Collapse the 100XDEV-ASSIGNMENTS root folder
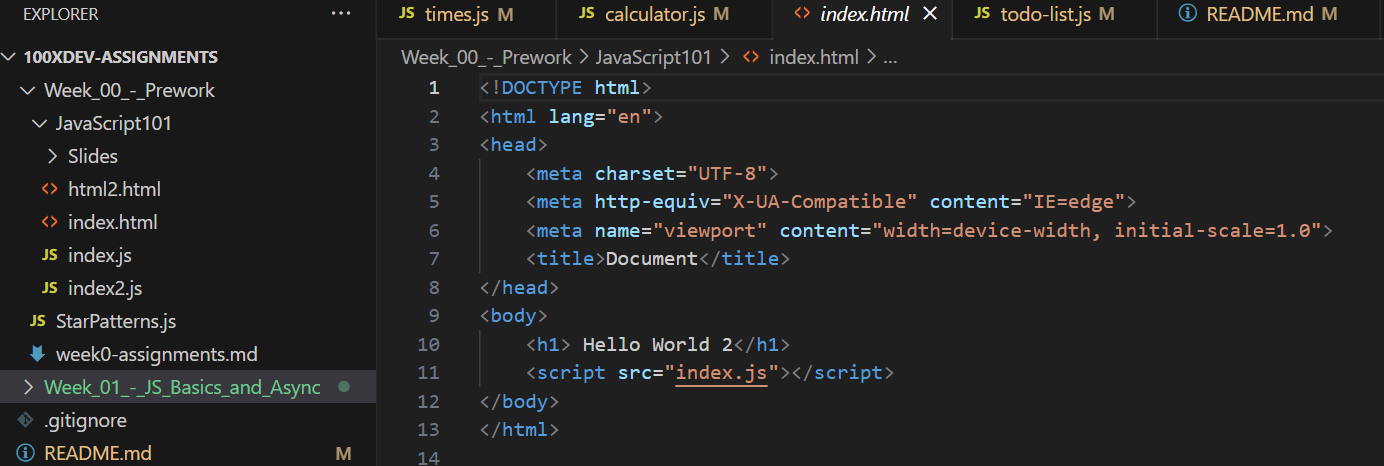The width and height of the screenshot is (1384, 466). (x=11, y=57)
